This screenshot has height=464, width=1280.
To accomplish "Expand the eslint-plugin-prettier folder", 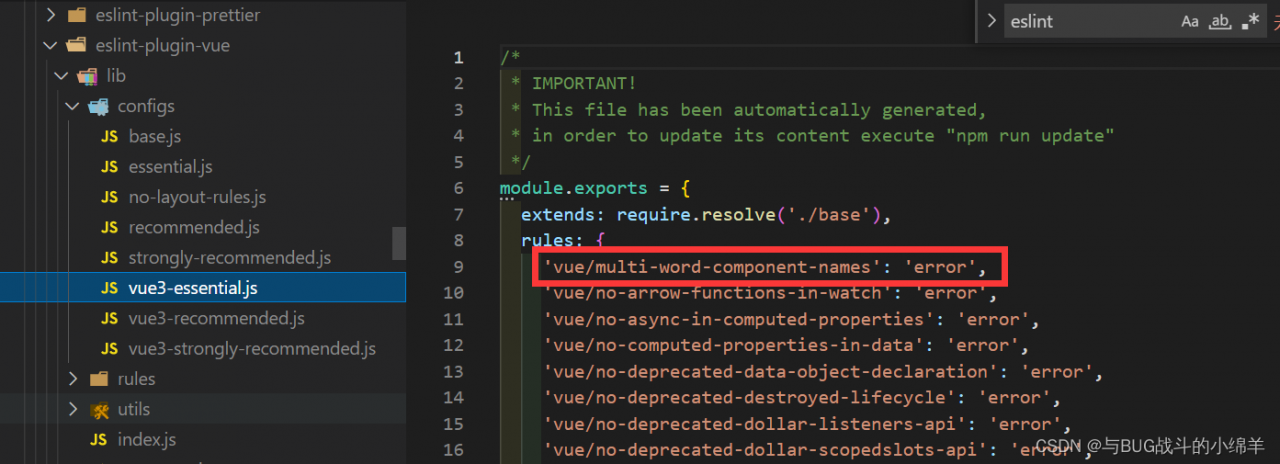I will 50,15.
